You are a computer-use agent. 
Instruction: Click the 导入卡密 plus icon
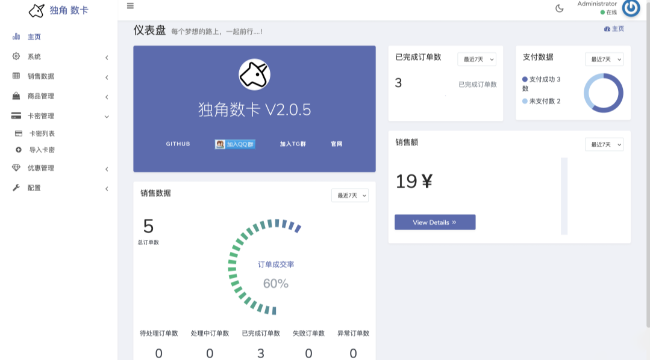(x=19, y=150)
